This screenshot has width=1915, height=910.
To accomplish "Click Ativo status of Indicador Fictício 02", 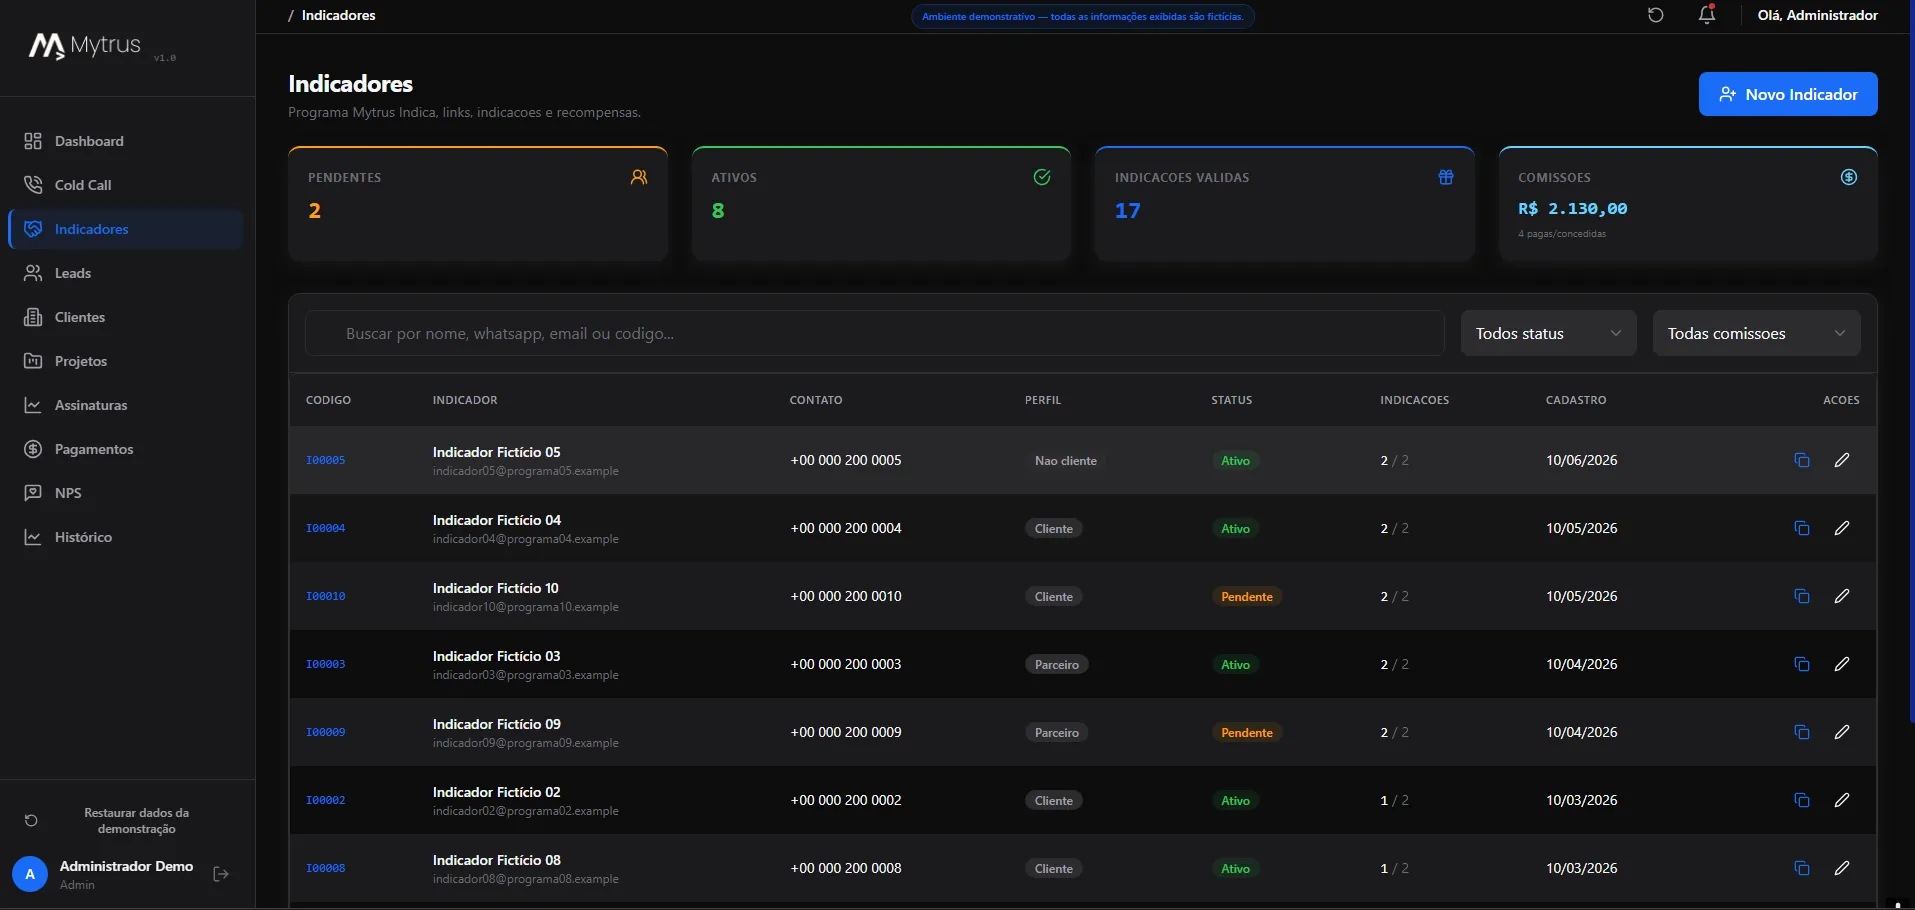I will tap(1235, 800).
